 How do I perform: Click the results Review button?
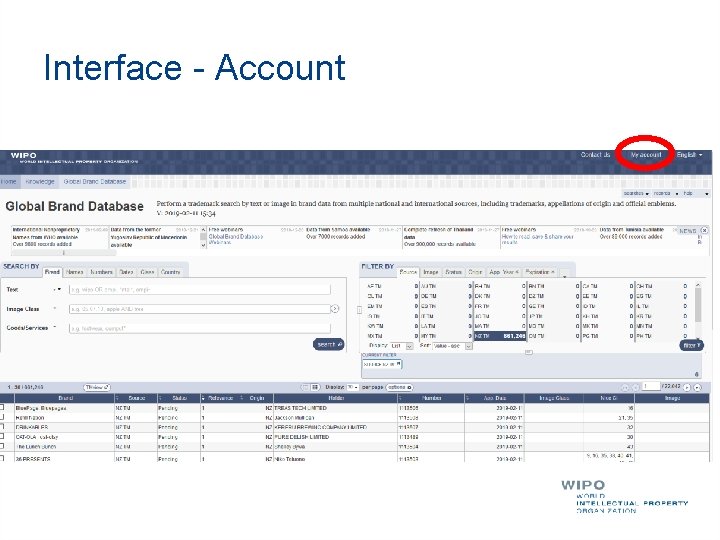tap(97, 388)
